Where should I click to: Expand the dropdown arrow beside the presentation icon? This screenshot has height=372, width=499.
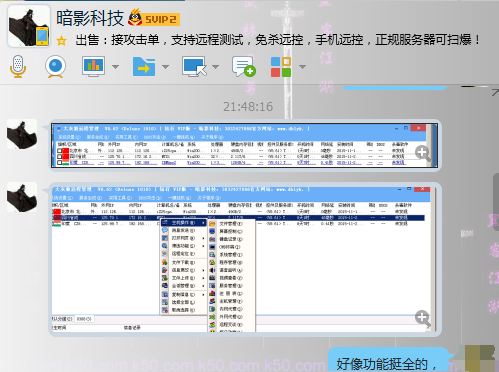click(115, 67)
